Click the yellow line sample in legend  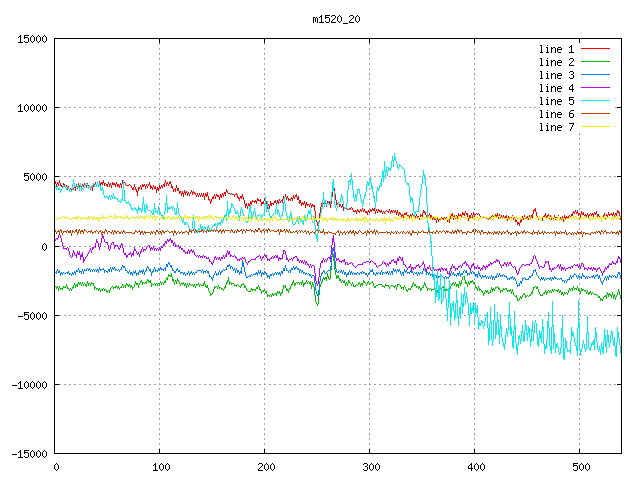596,127
